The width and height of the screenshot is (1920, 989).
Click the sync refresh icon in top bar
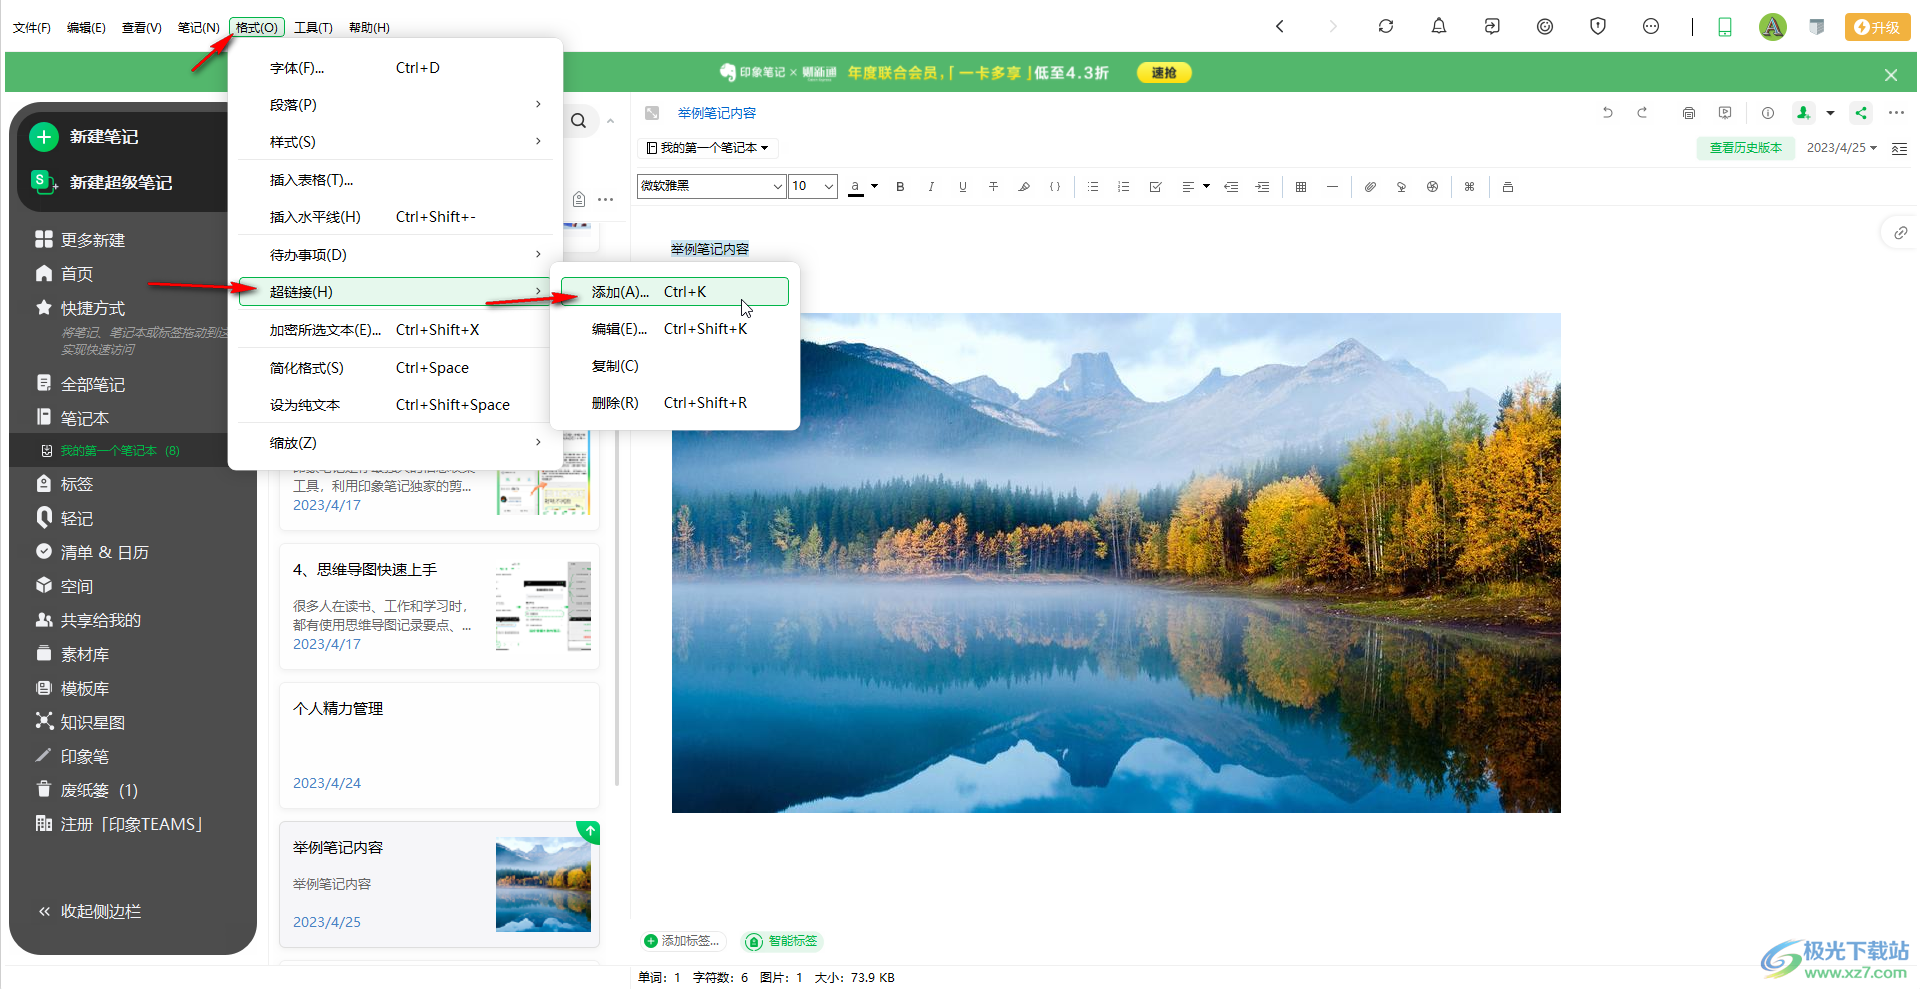(1385, 27)
